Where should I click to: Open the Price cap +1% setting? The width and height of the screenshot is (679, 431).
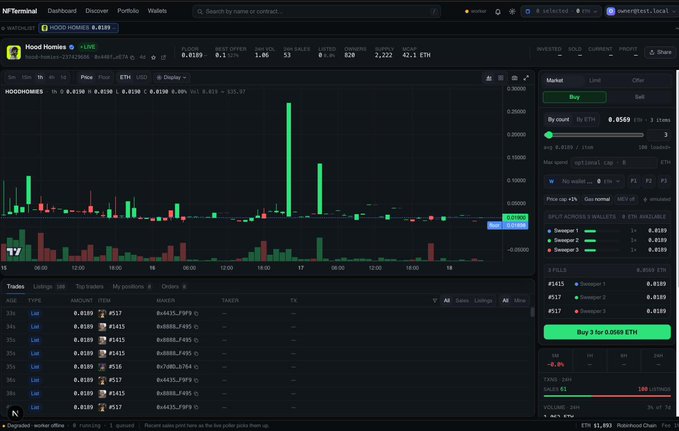coord(562,199)
